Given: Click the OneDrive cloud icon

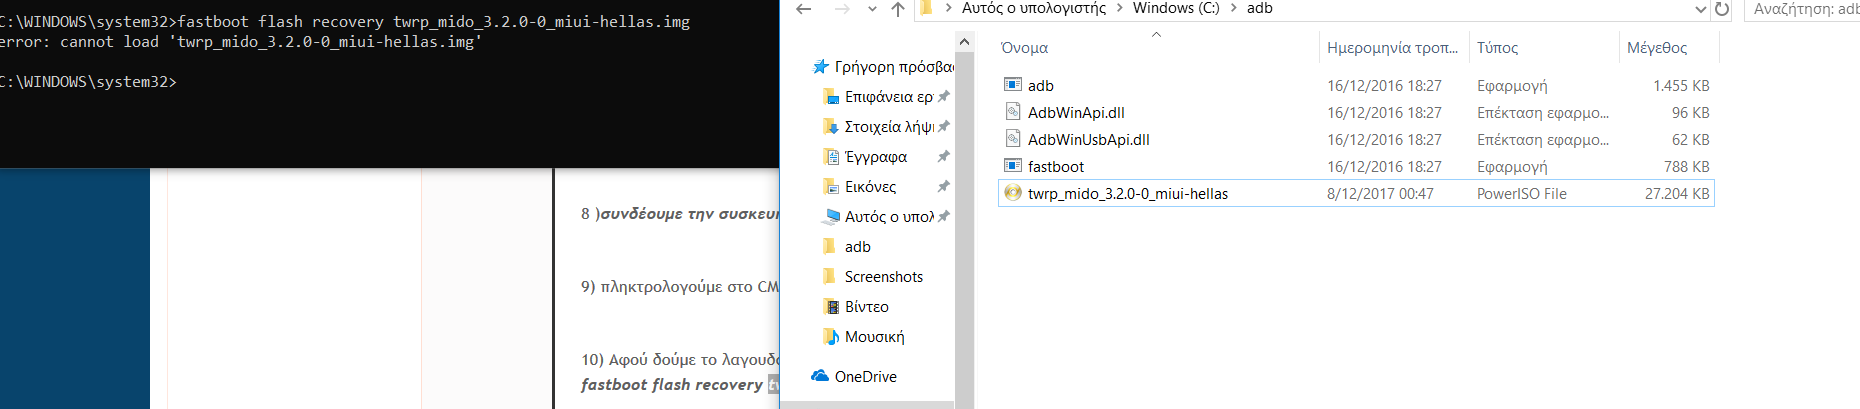Looking at the screenshot, I should [x=820, y=377].
